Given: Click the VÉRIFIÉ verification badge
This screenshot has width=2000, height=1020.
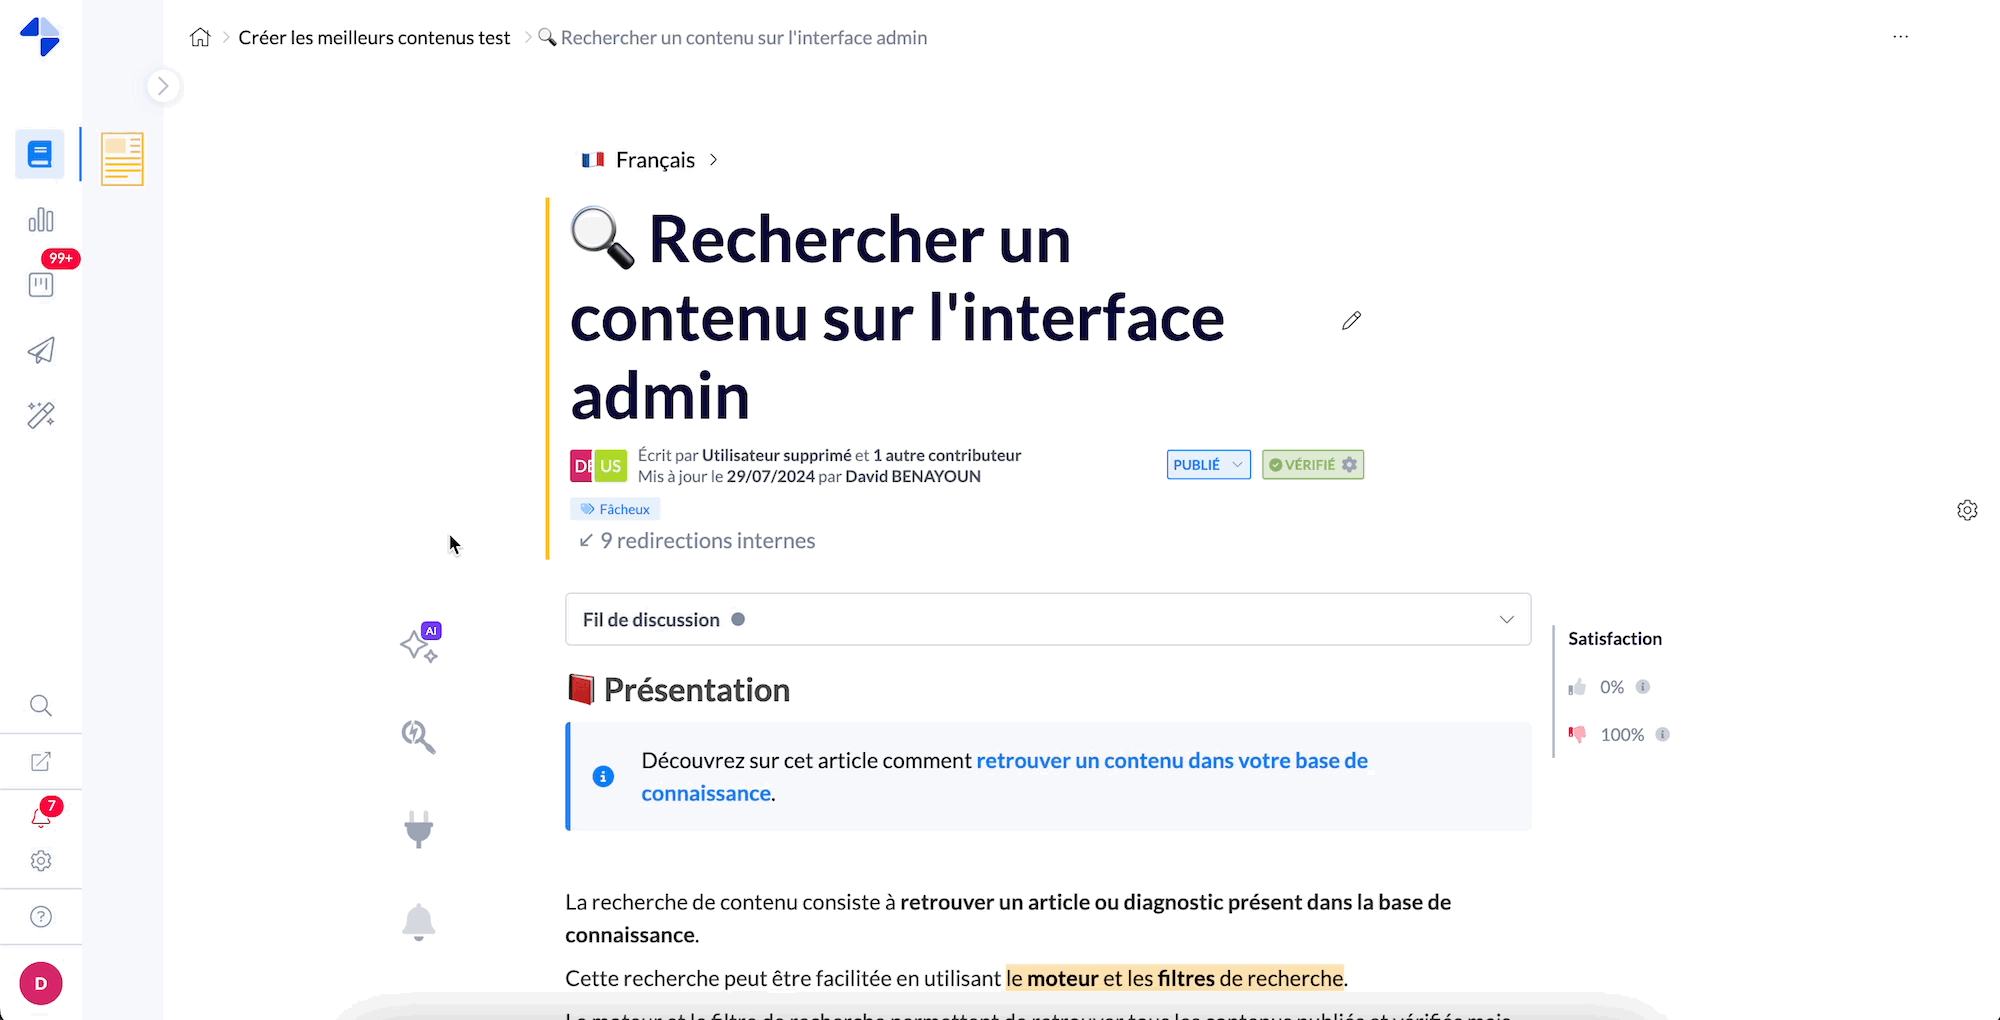Looking at the screenshot, I should point(1312,465).
